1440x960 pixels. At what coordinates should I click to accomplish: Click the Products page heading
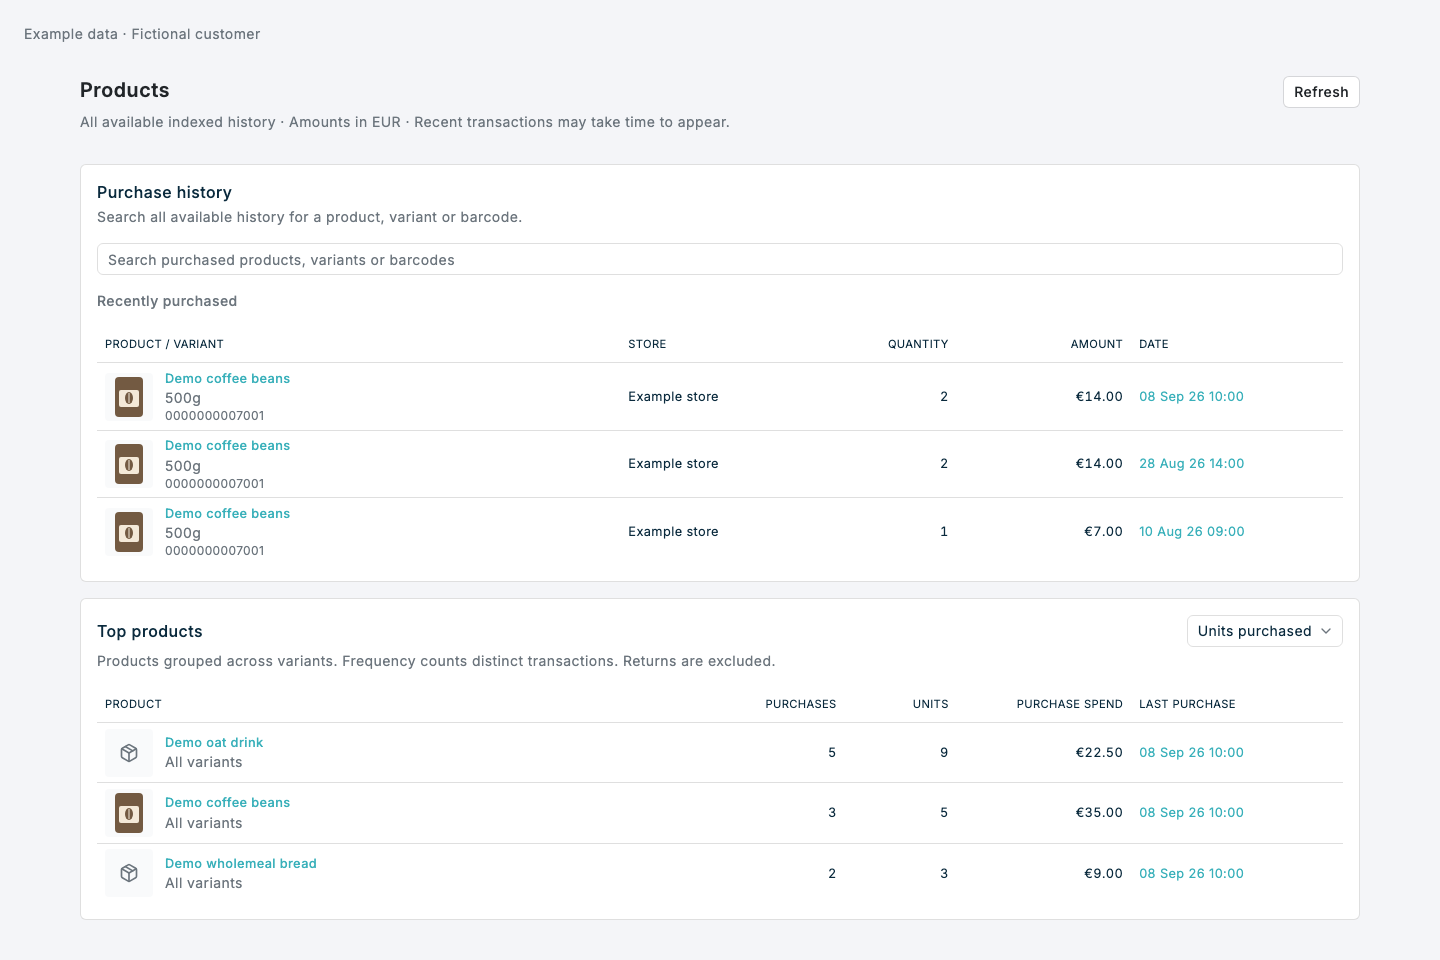click(124, 90)
